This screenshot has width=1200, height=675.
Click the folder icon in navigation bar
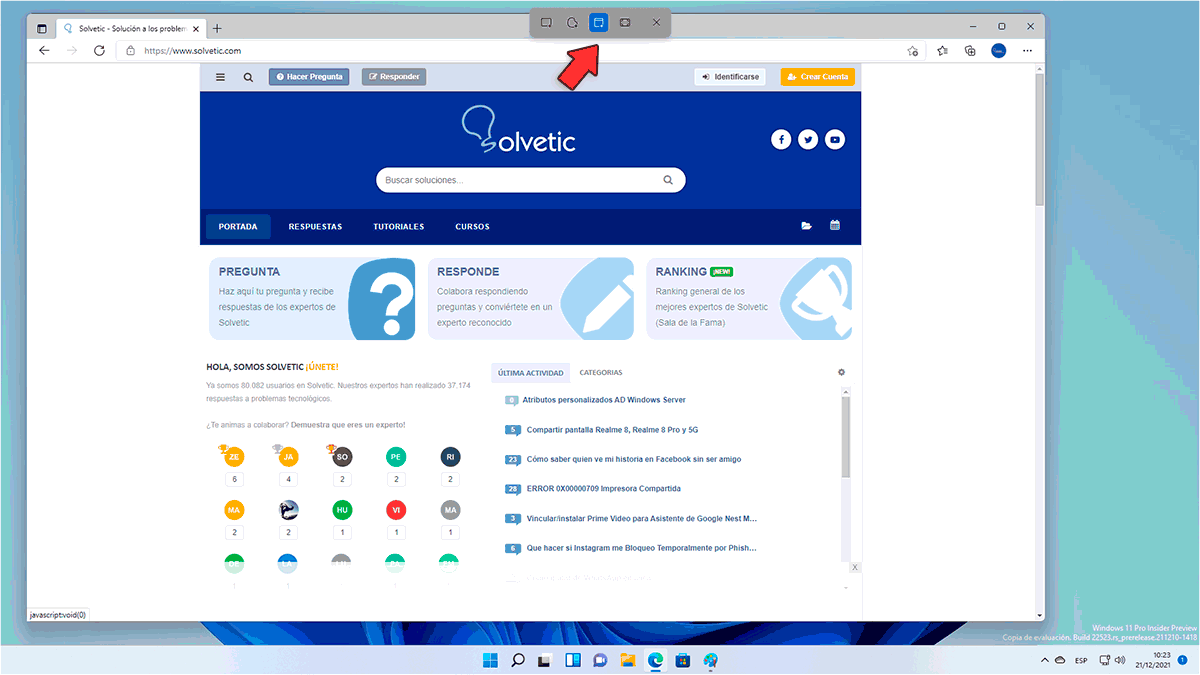[806, 226]
